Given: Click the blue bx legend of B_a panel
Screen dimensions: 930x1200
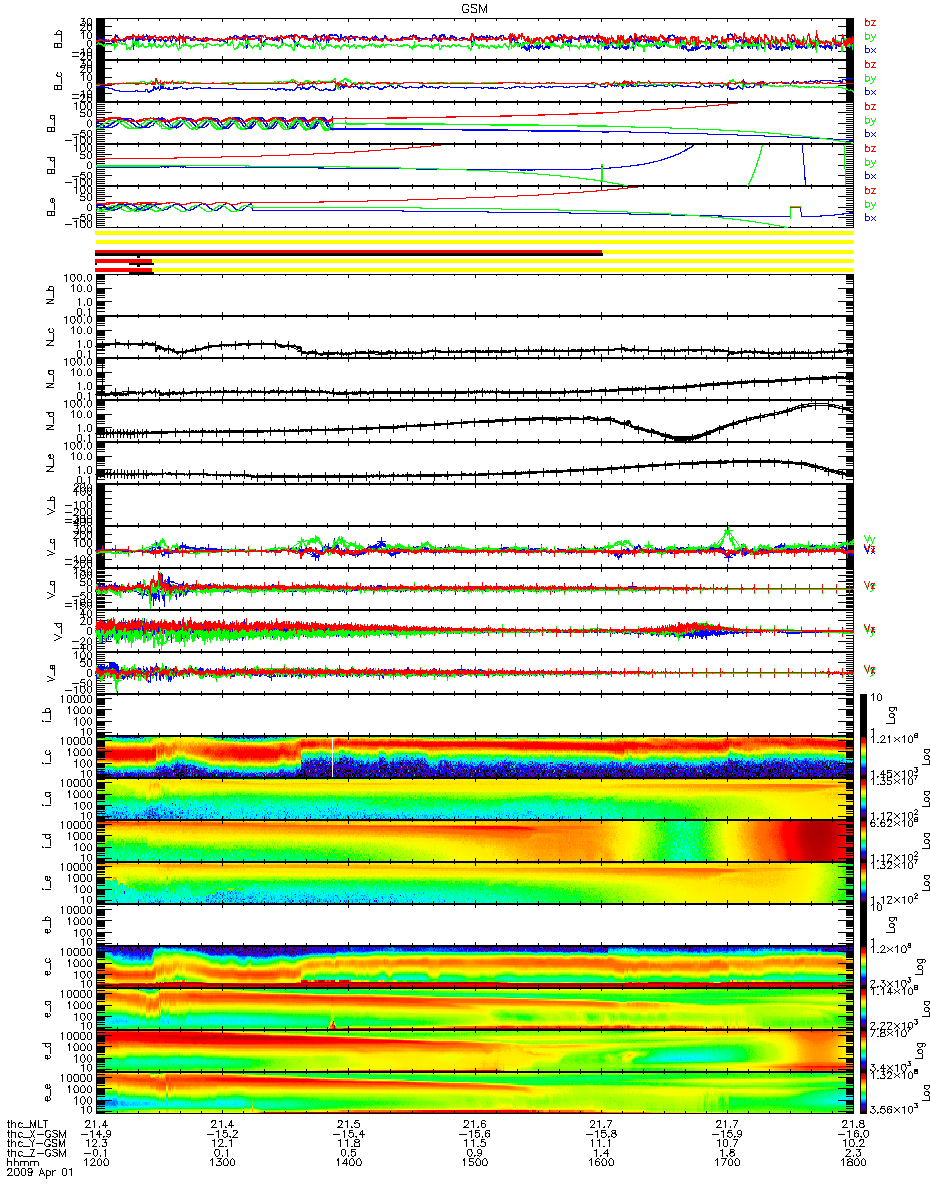Looking at the screenshot, I should 870,133.
